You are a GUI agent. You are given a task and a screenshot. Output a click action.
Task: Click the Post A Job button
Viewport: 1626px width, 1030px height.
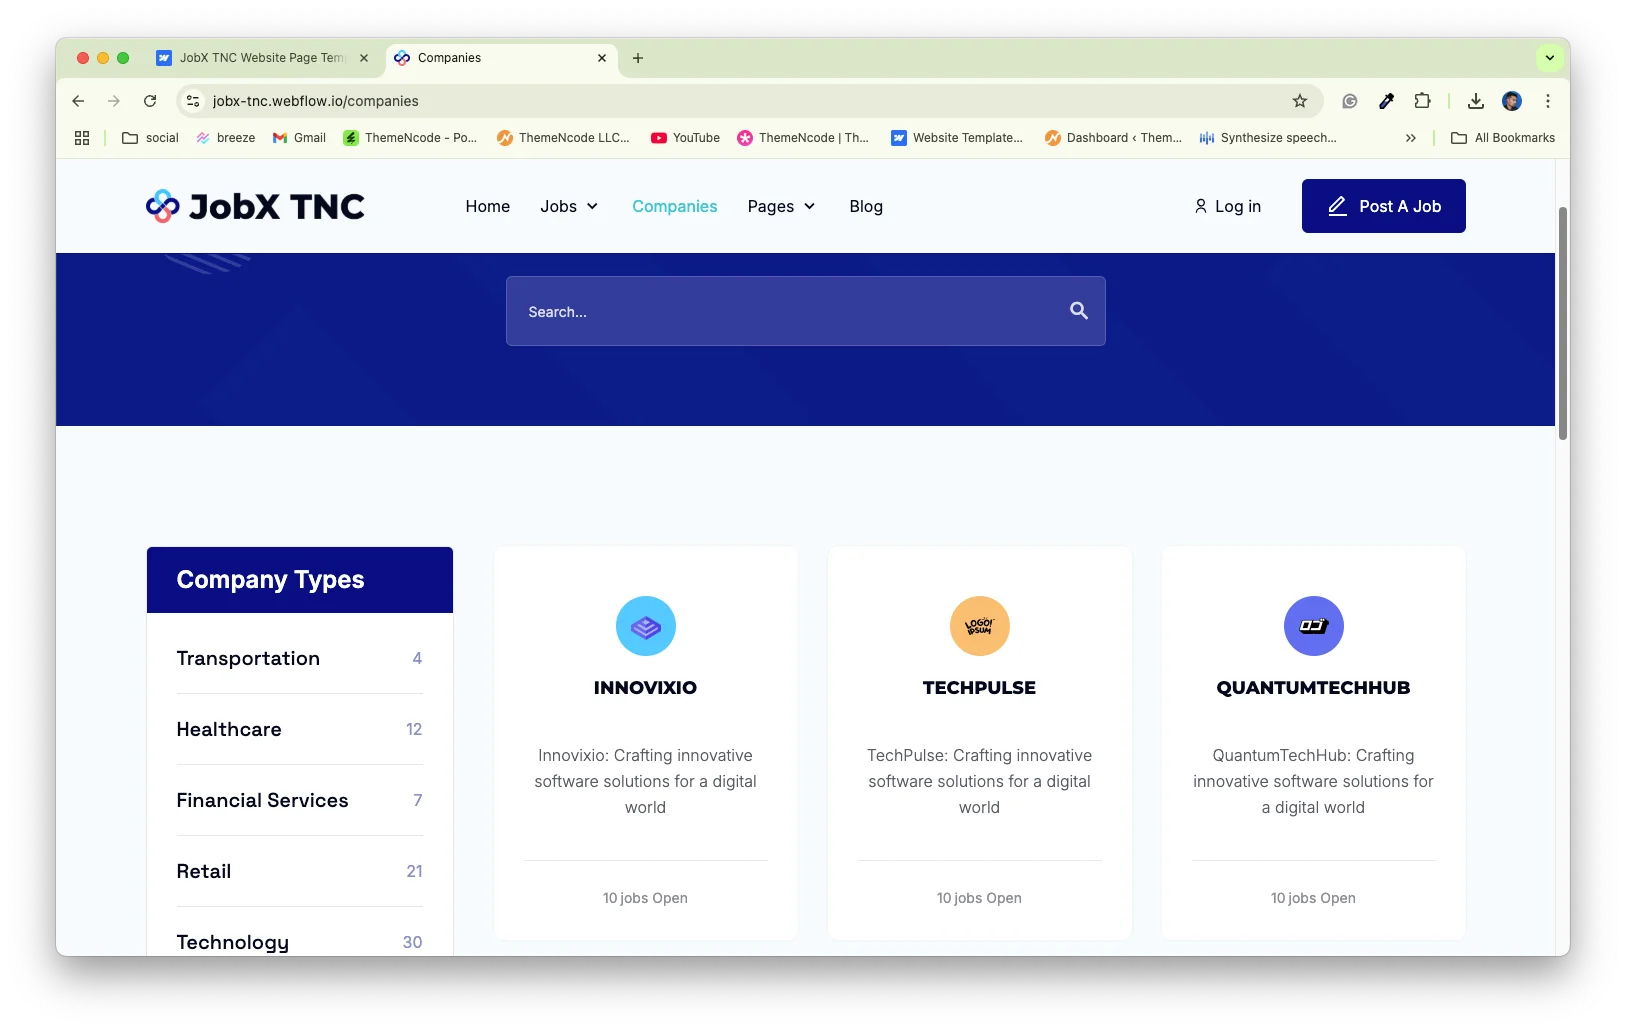[x=1383, y=206]
